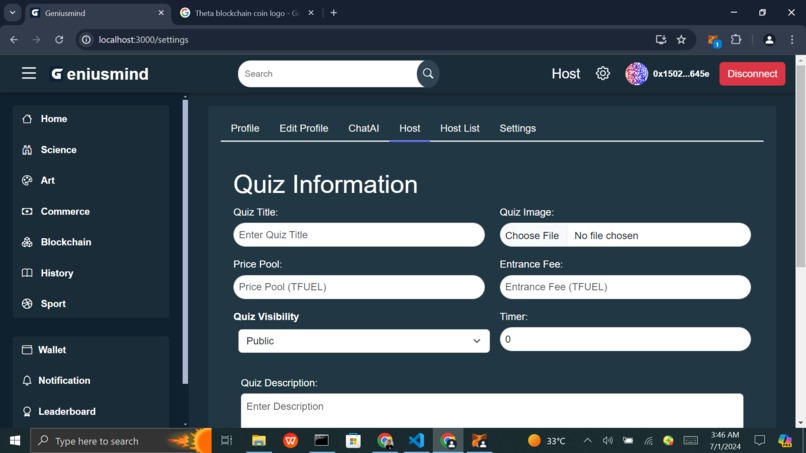Click the Sport ball icon
Image resolution: width=806 pixels, height=453 pixels.
pyautogui.click(x=27, y=304)
